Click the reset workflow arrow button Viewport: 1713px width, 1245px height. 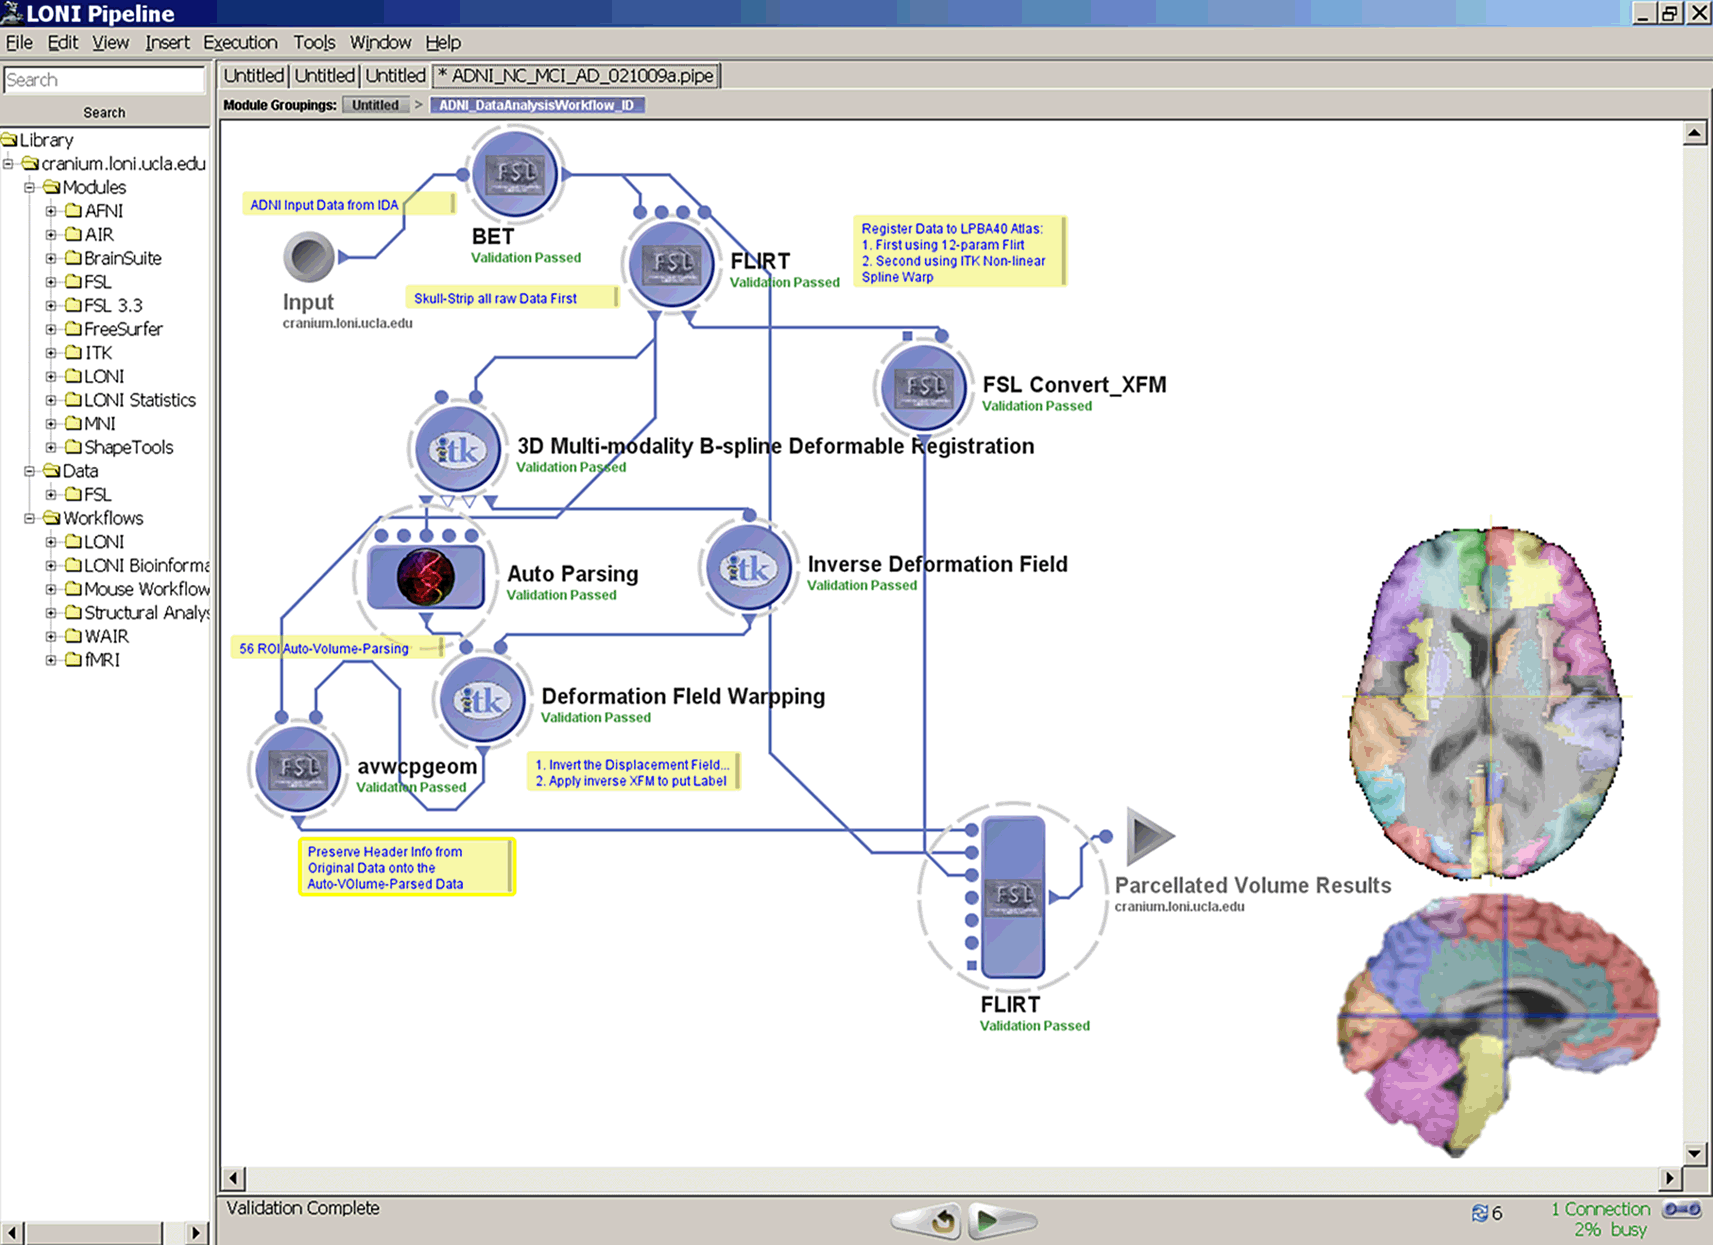pyautogui.click(x=940, y=1220)
